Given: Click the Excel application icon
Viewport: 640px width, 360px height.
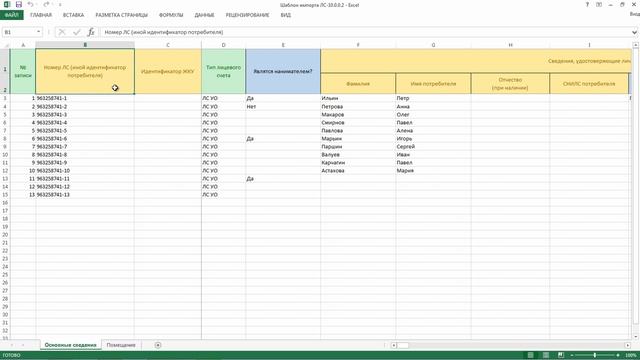Looking at the screenshot, I should click(7, 4).
